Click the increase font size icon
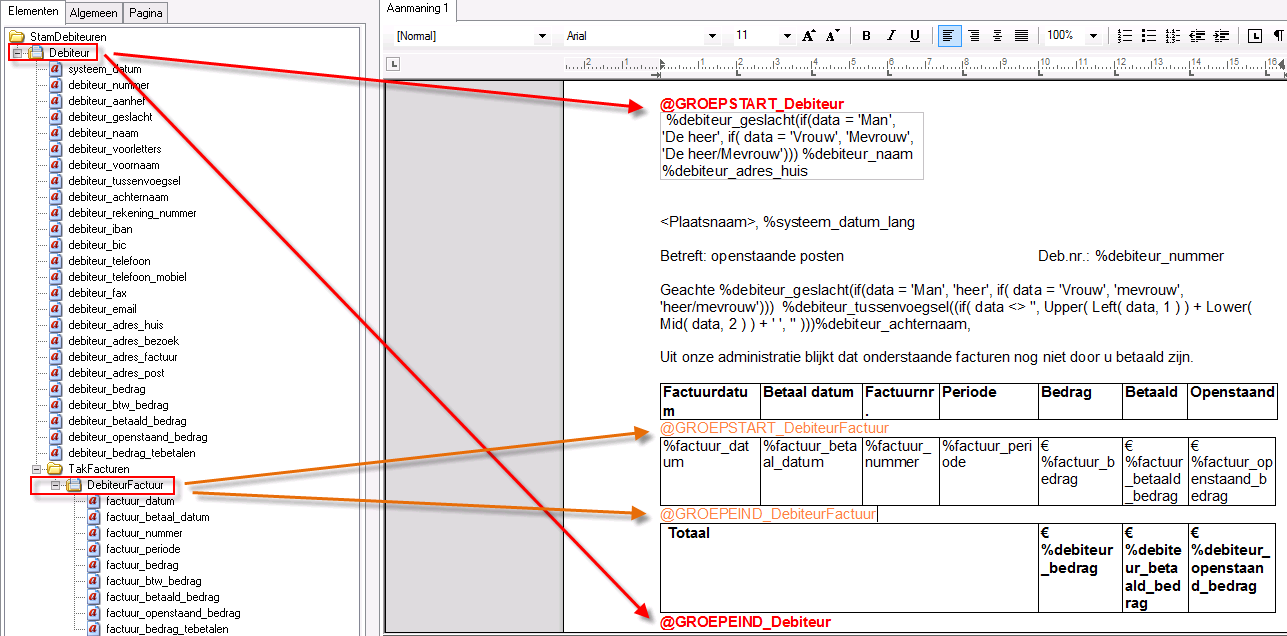This screenshot has width=1287, height=636. [809, 36]
